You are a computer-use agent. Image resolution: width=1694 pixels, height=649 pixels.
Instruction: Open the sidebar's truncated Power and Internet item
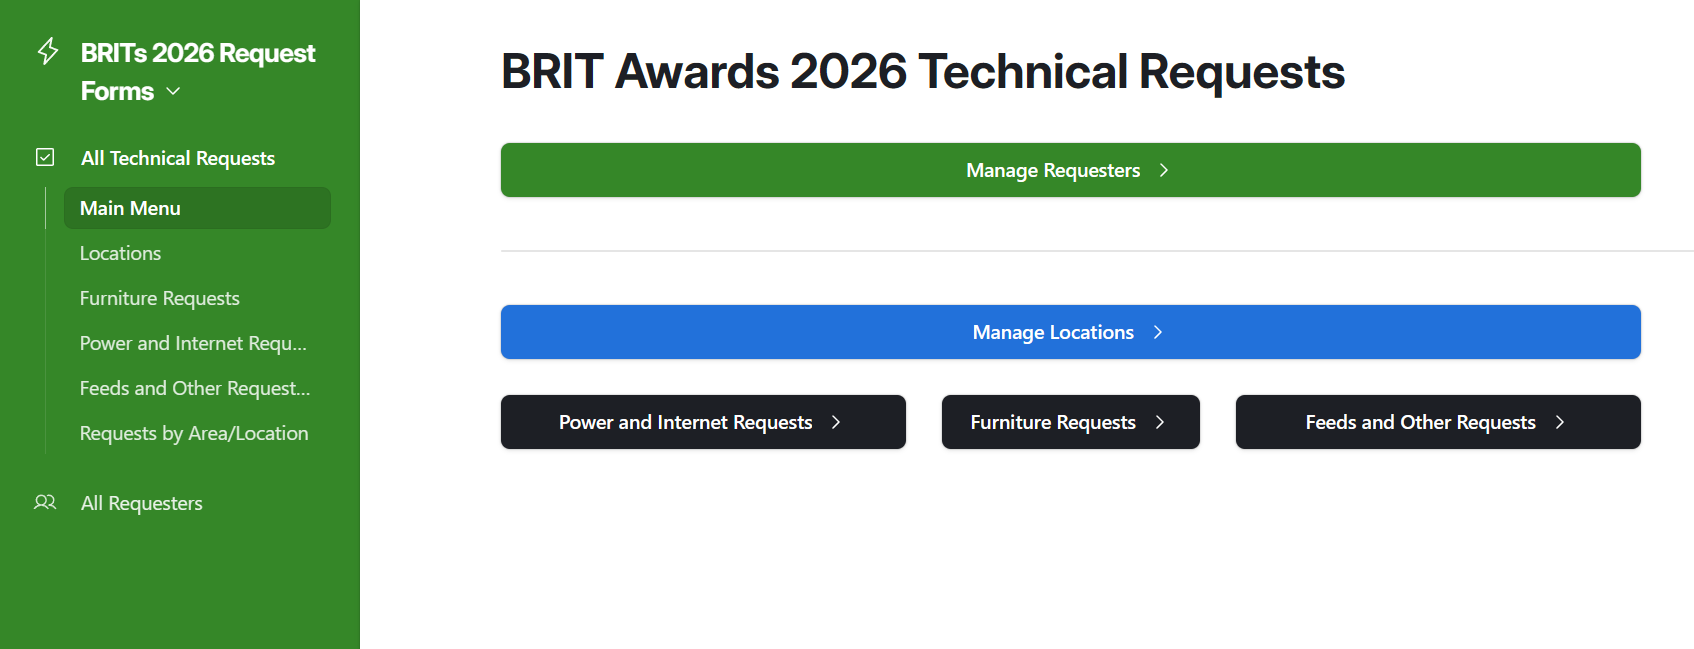click(x=193, y=343)
